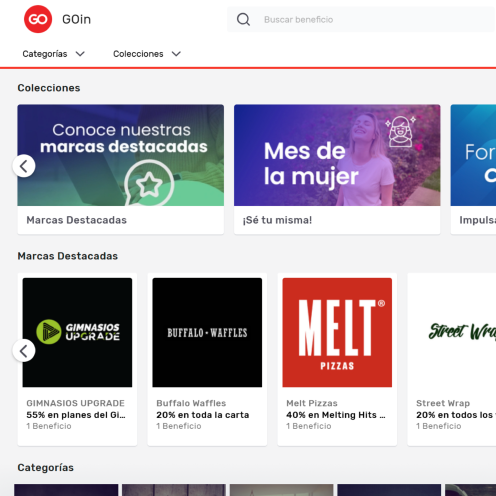Open the Mes de la mujer banner

337,155
